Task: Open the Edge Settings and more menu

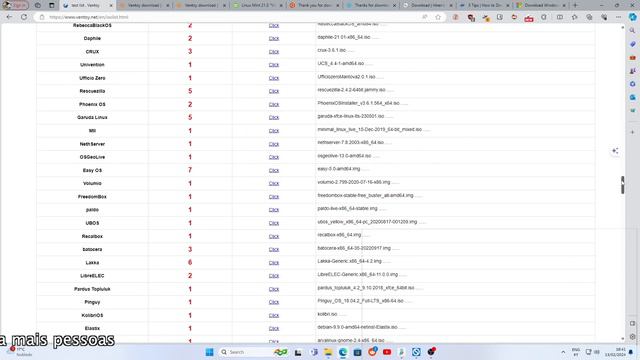Action: coord(618,17)
